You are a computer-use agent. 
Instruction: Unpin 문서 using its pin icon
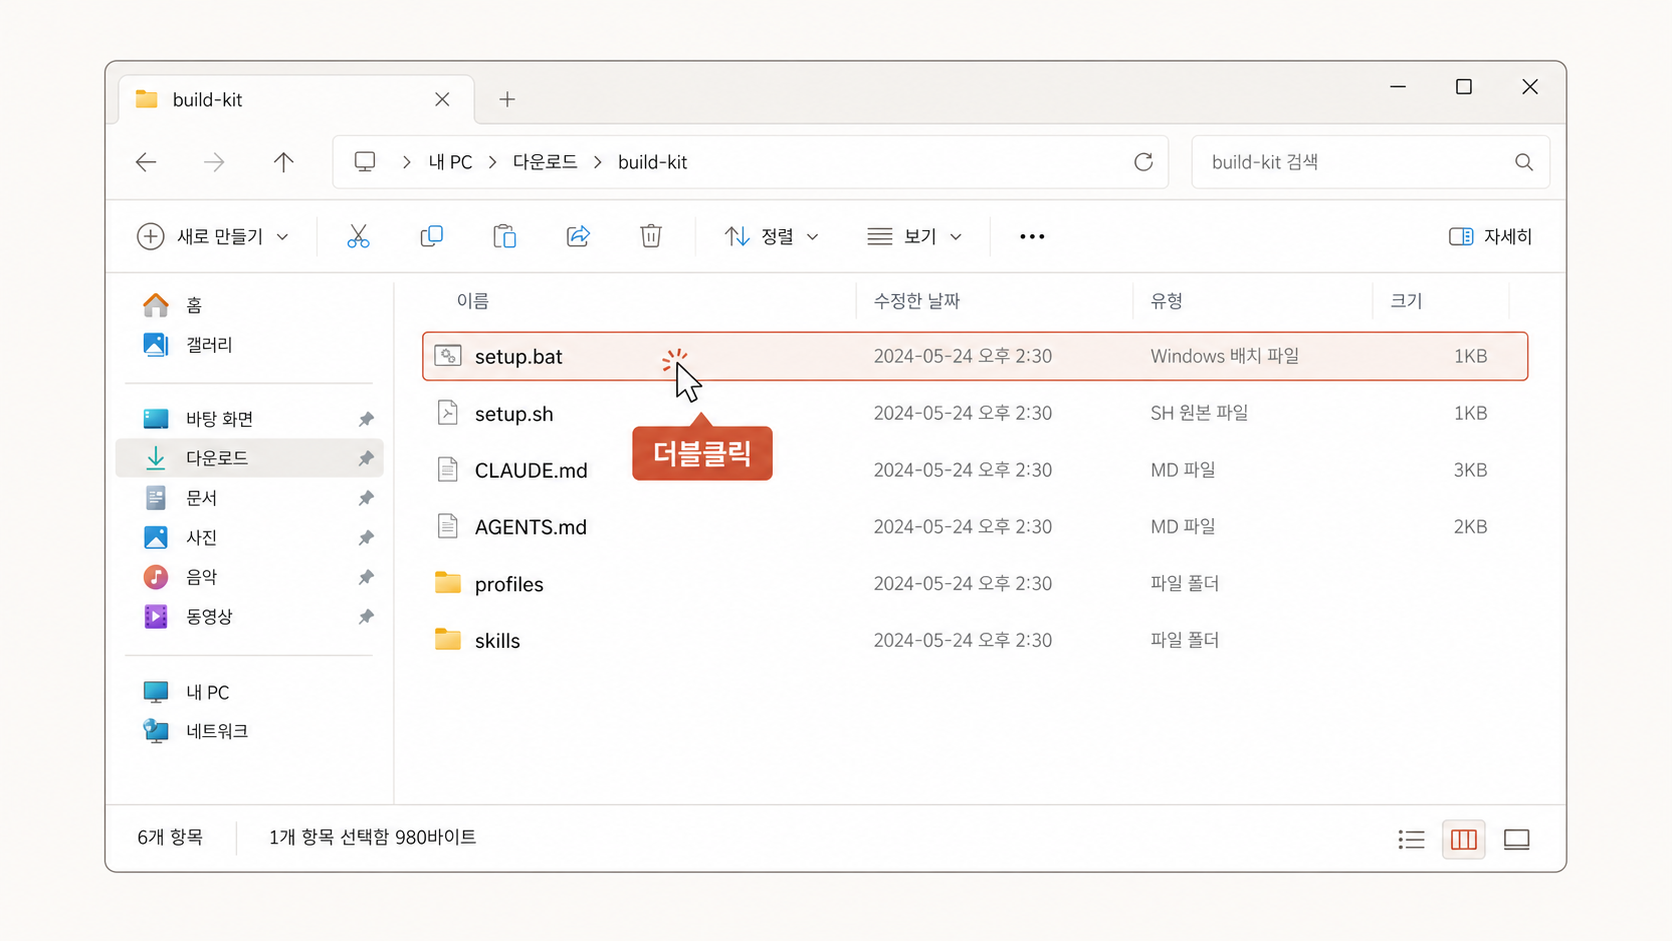click(x=366, y=498)
